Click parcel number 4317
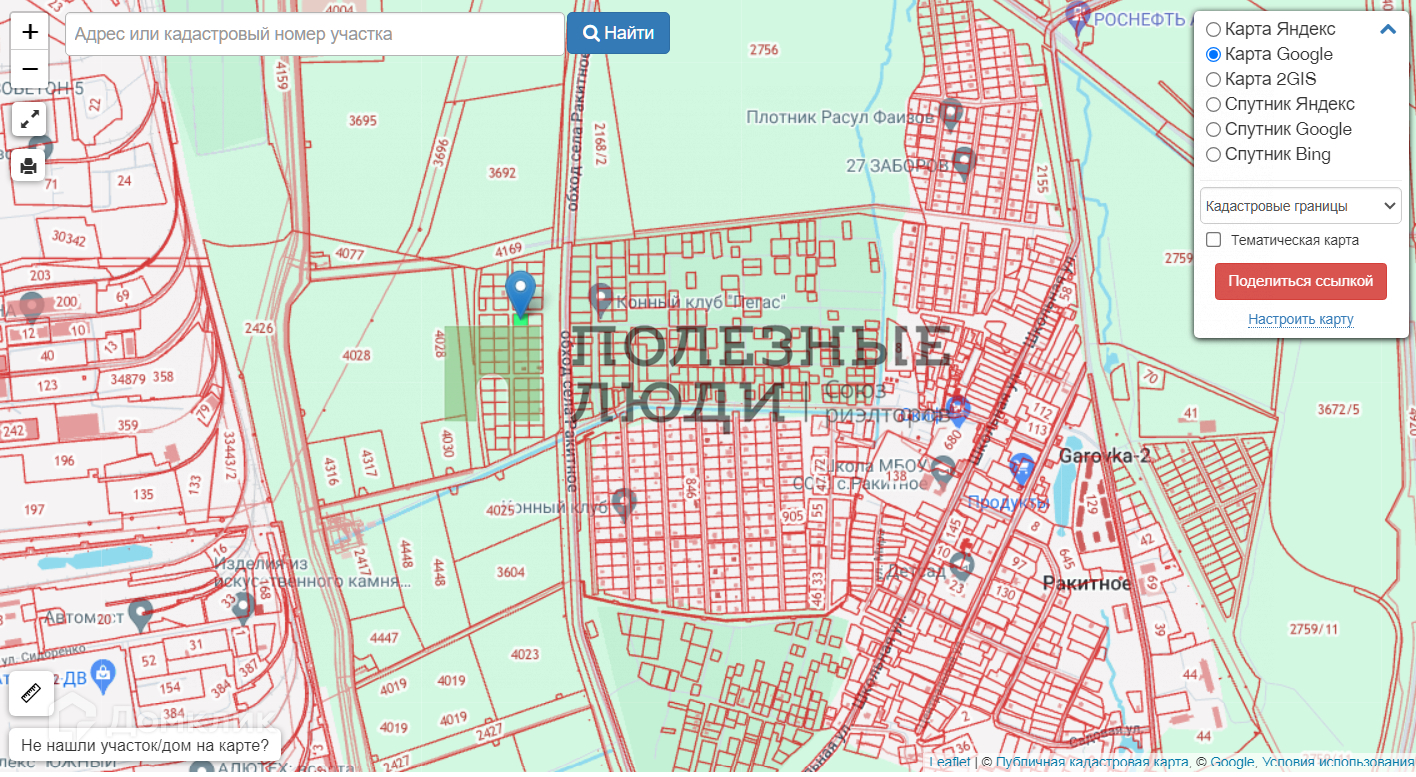 (x=368, y=464)
